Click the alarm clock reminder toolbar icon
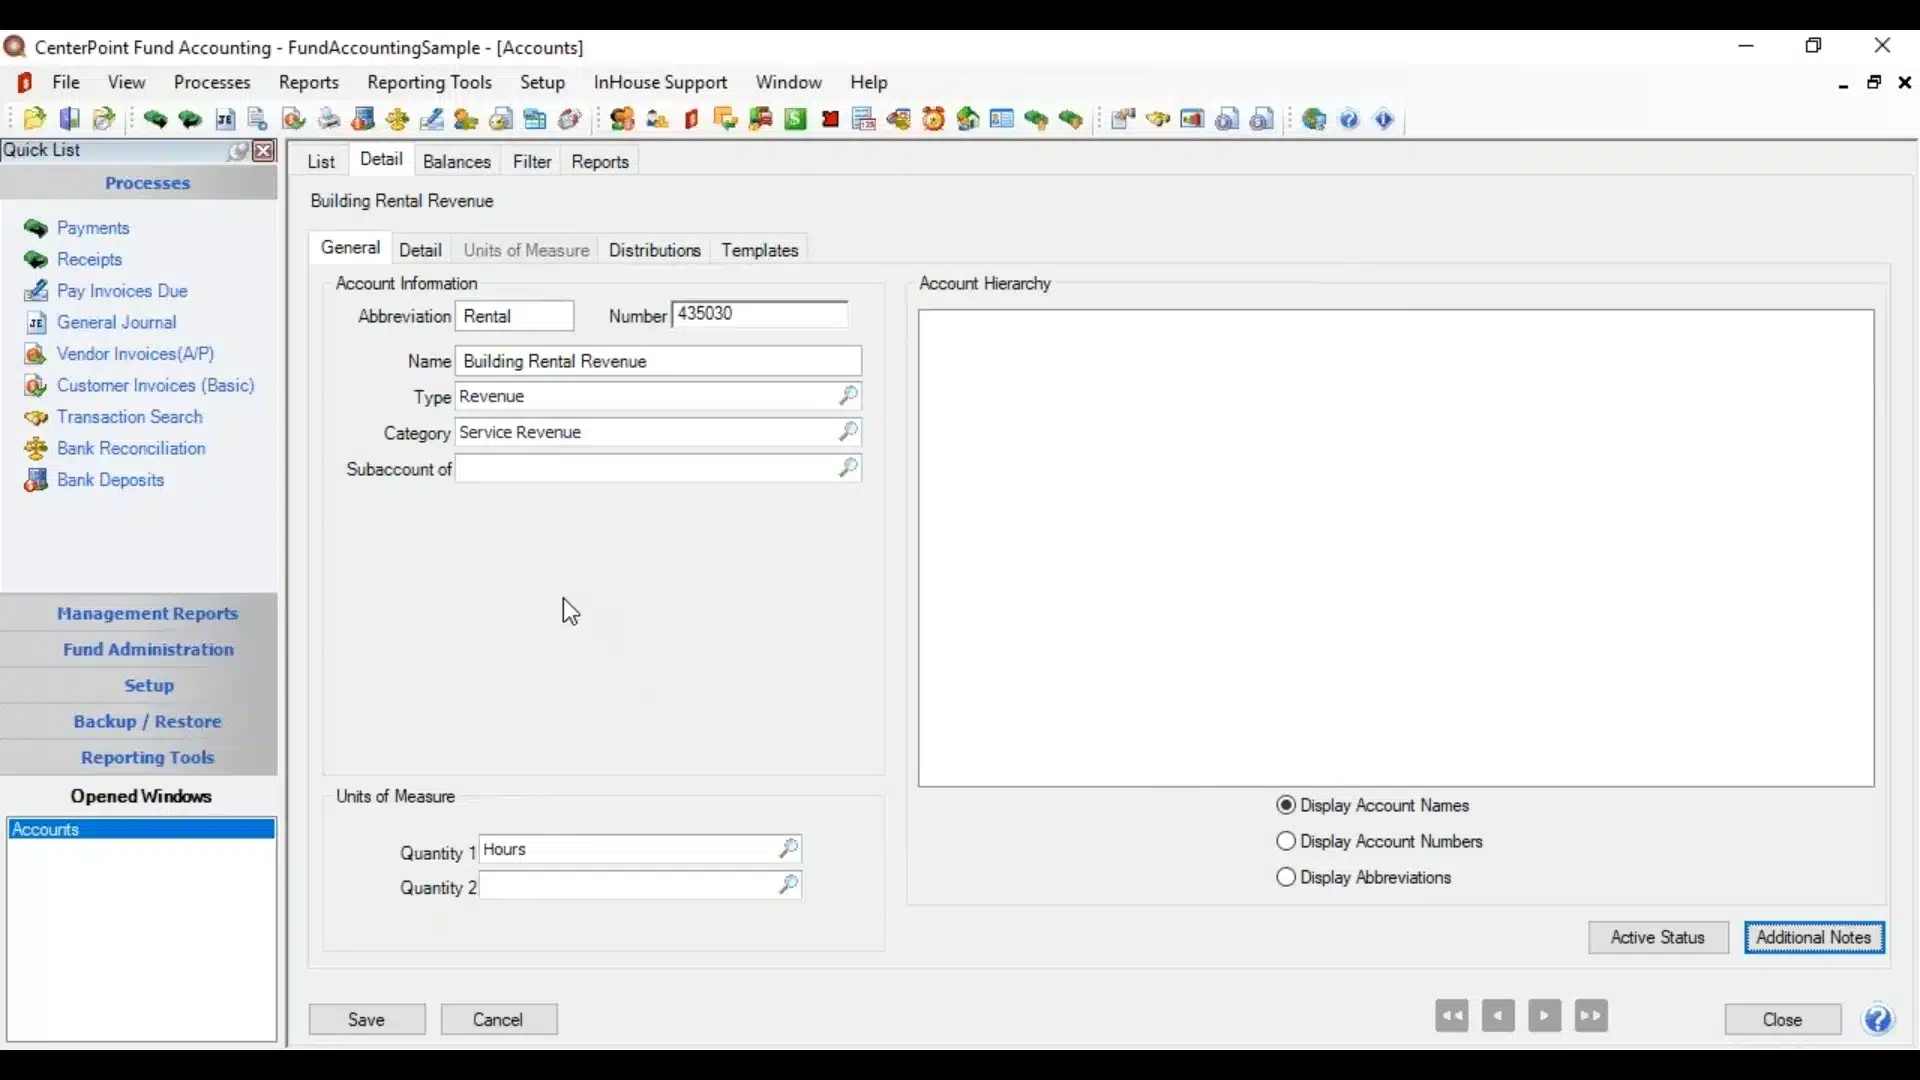The height and width of the screenshot is (1080, 1920). point(934,119)
